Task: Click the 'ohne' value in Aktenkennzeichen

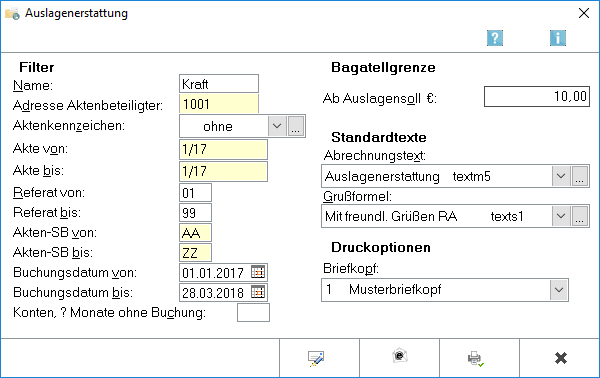Action: tap(218, 126)
